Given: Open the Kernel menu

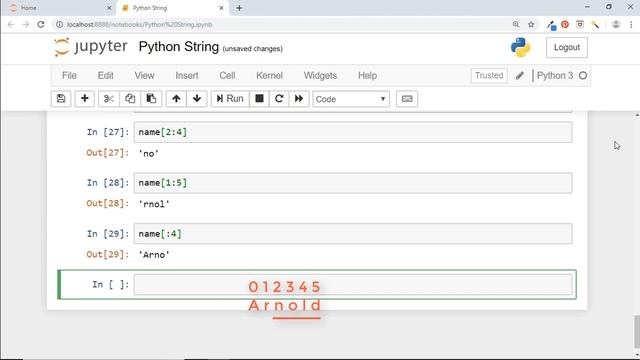Looking at the screenshot, I should (269, 76).
